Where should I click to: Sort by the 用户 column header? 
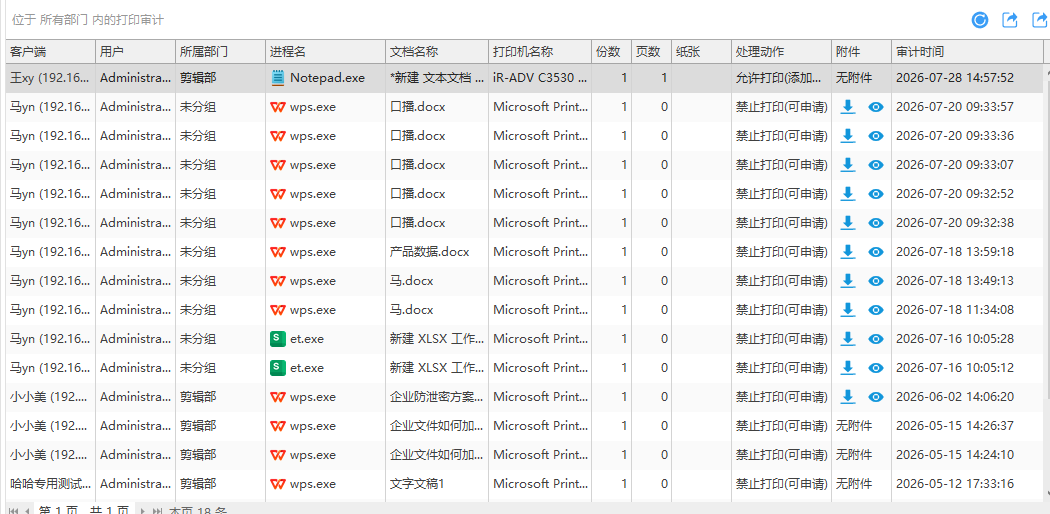[135, 52]
